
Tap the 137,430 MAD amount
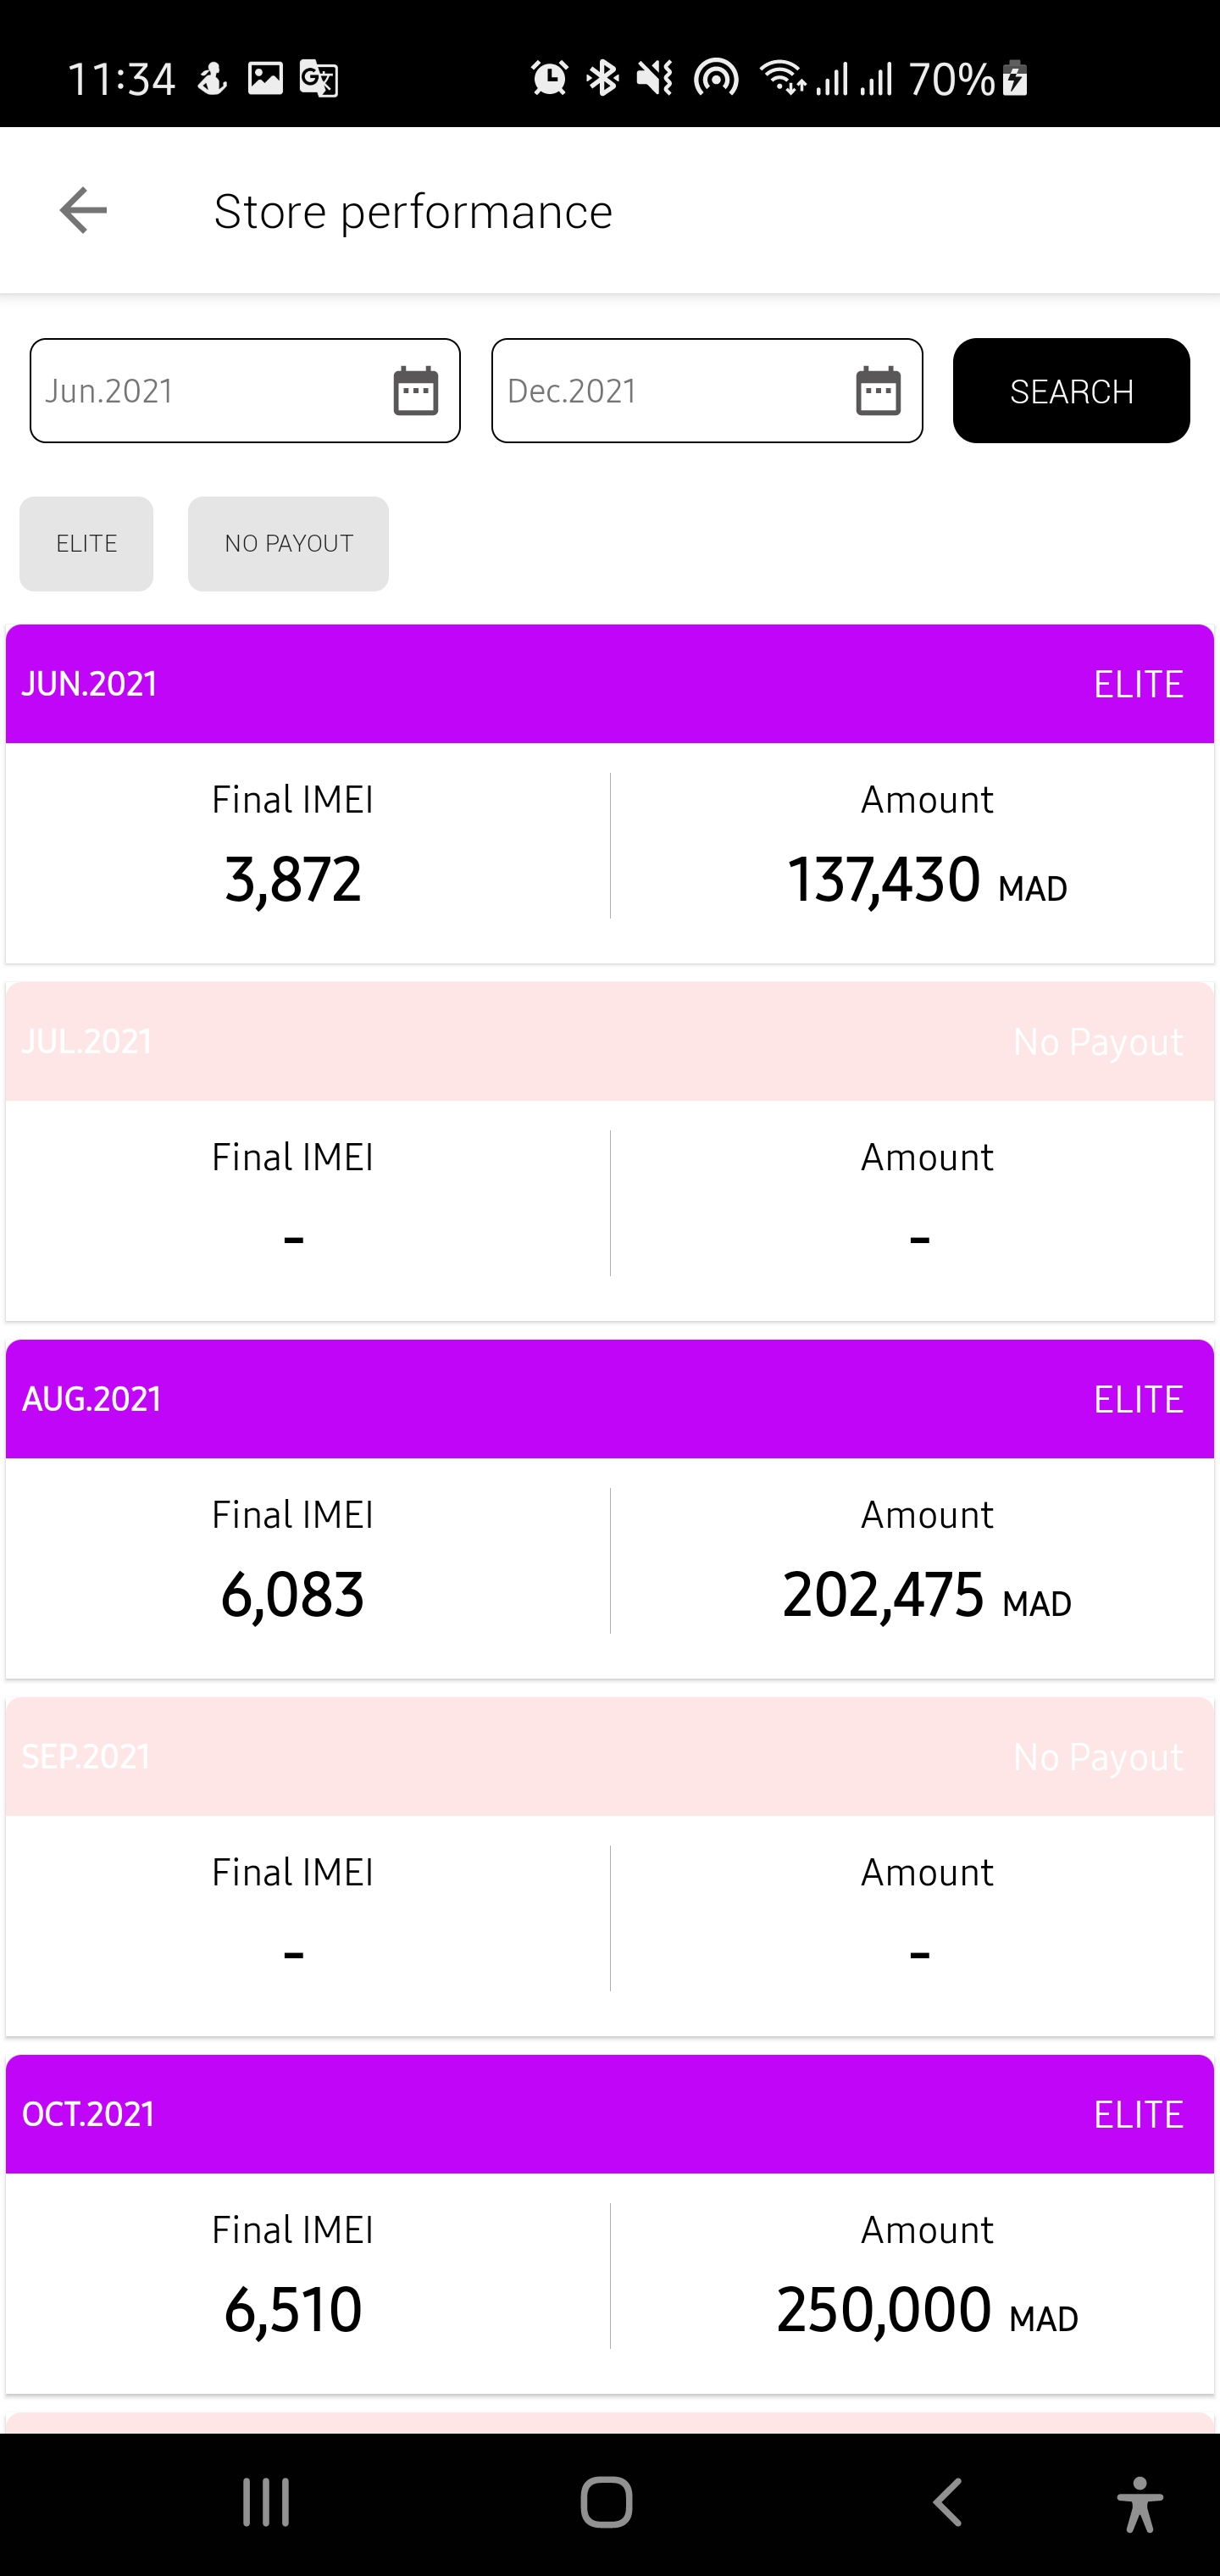click(926, 880)
